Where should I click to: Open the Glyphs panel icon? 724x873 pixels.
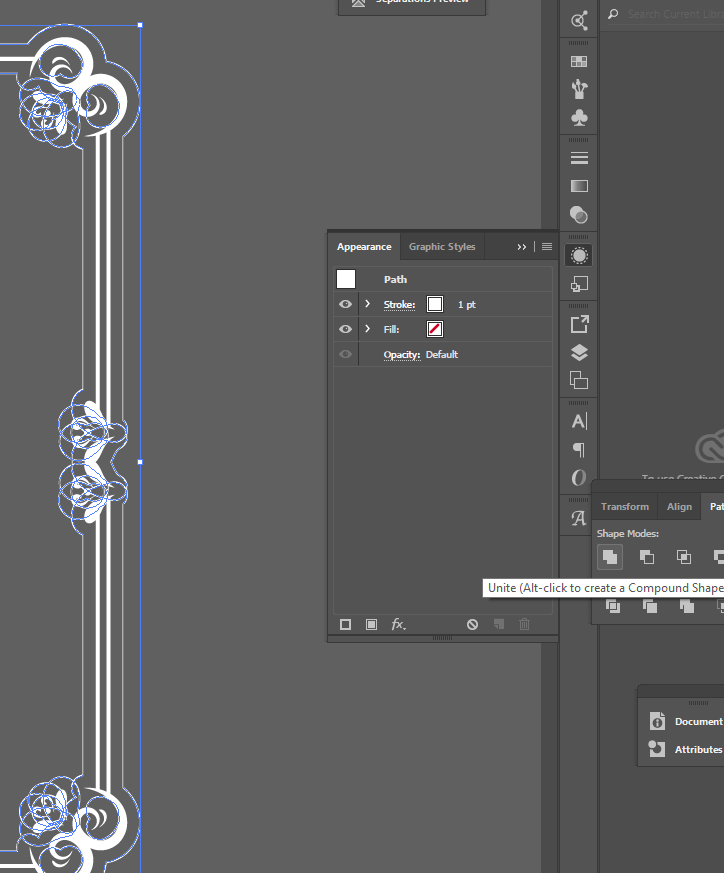pyautogui.click(x=579, y=518)
